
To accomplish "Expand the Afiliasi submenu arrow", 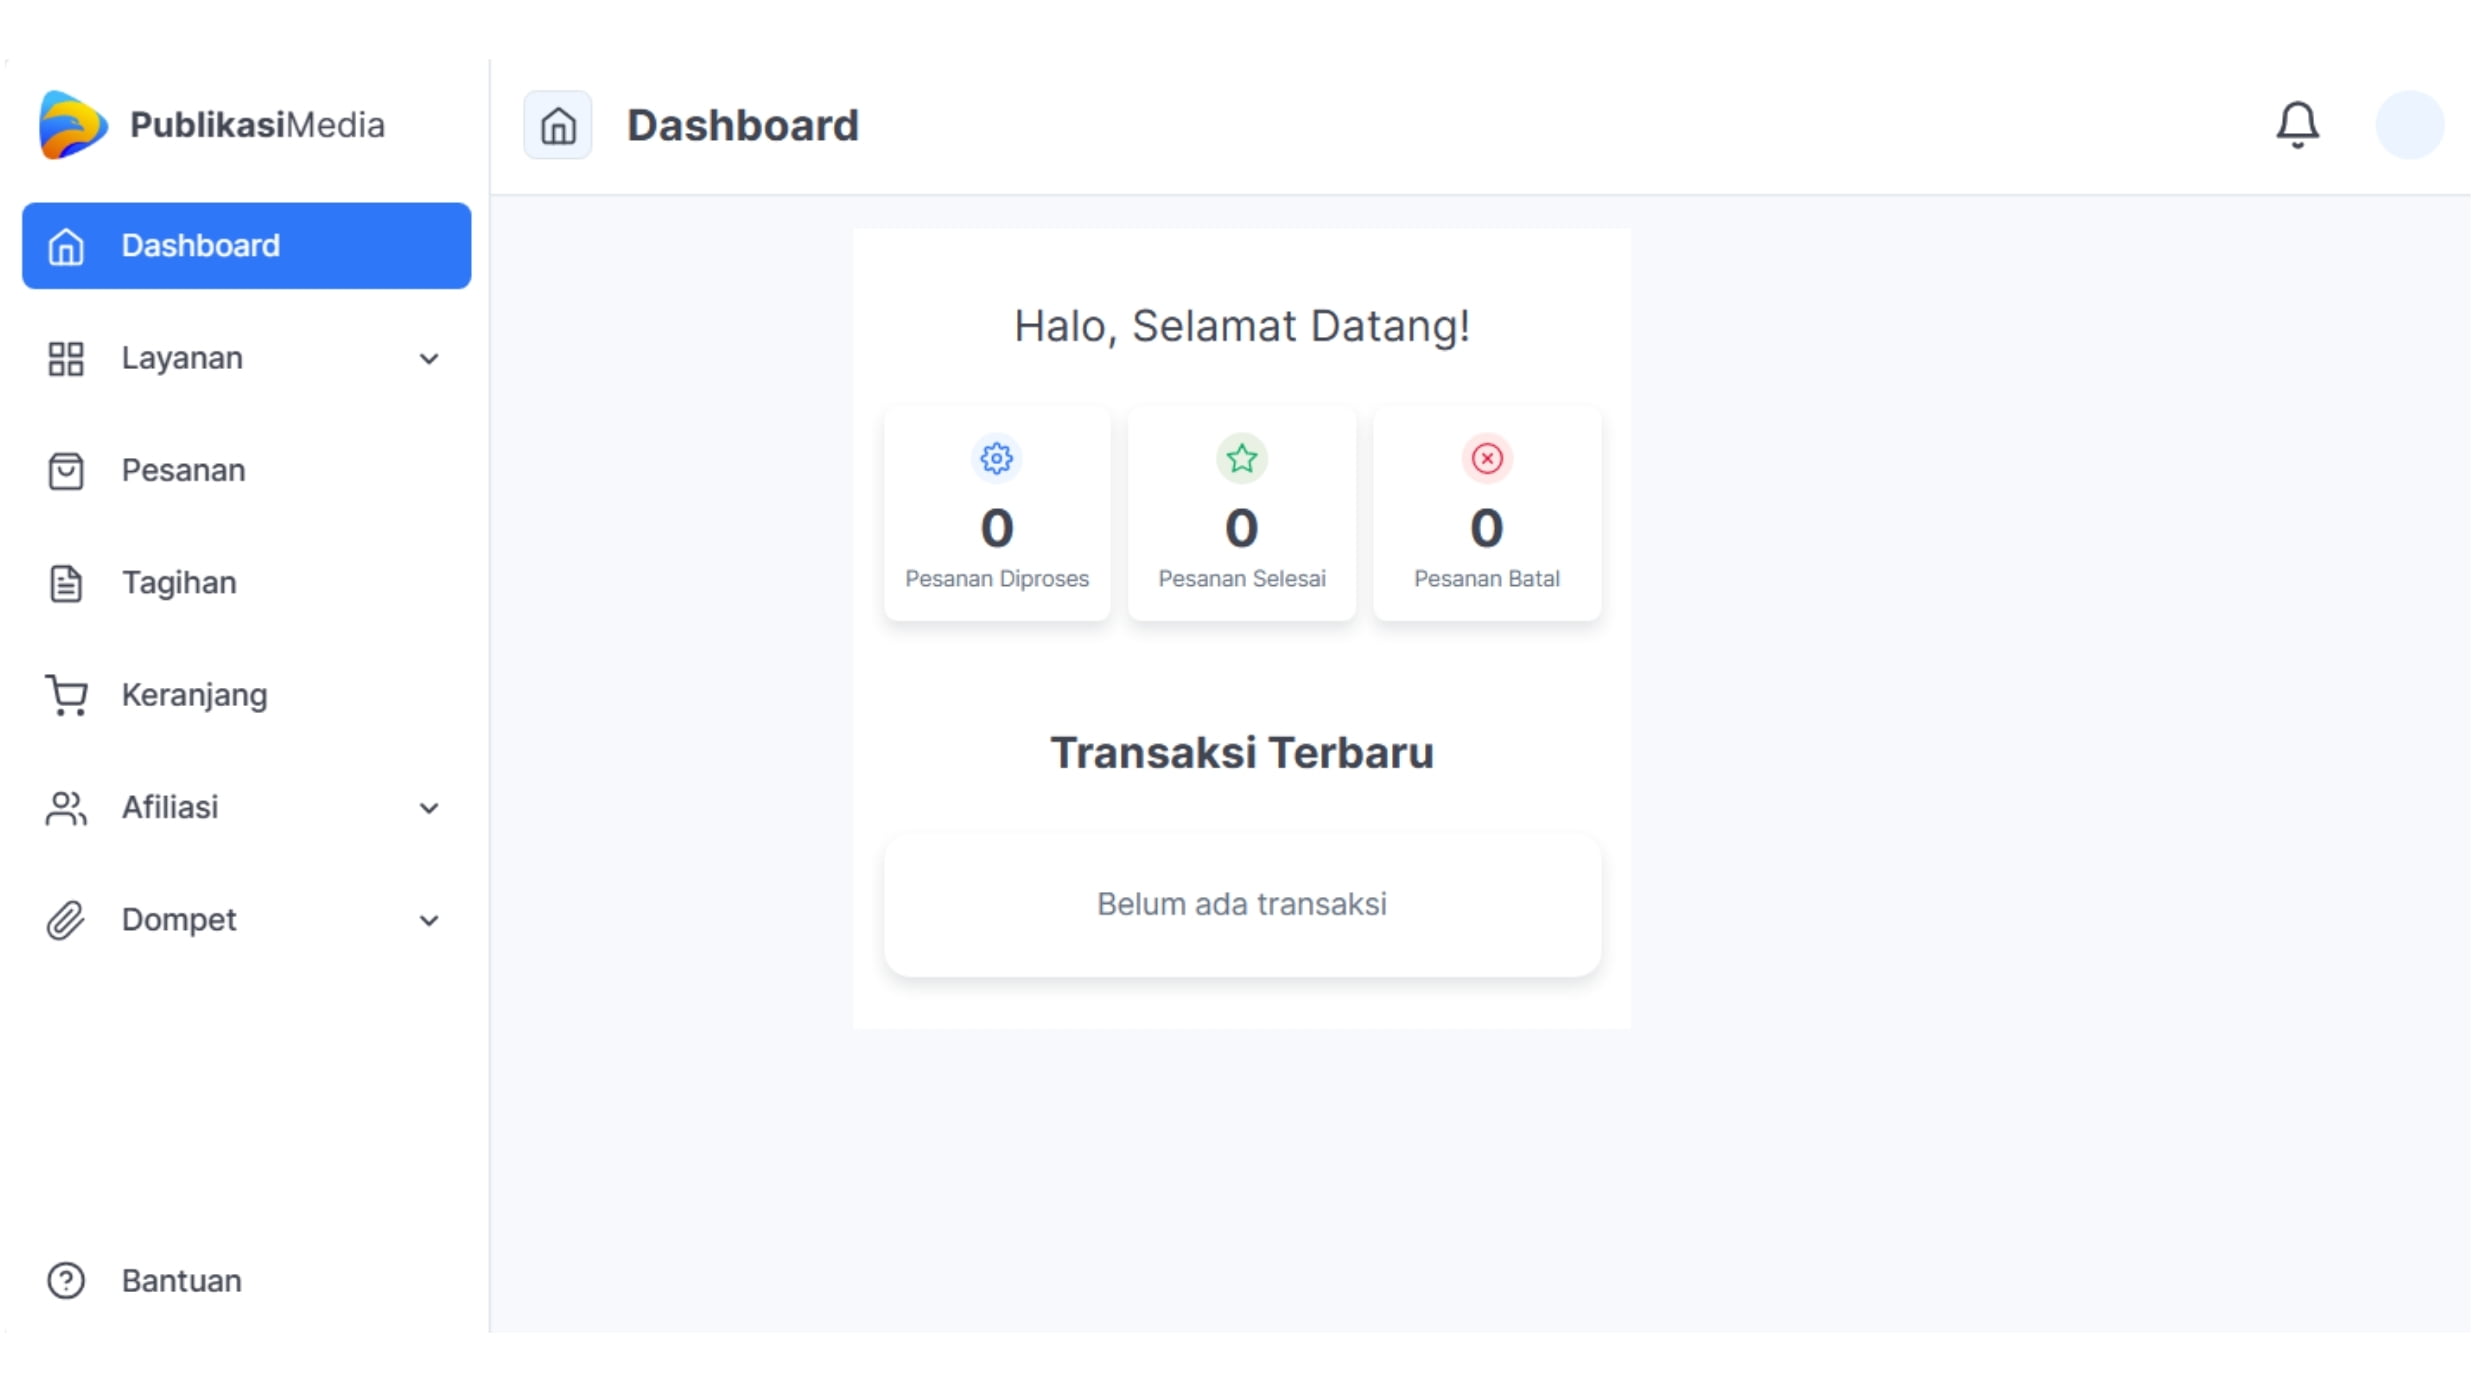I will (x=429, y=808).
